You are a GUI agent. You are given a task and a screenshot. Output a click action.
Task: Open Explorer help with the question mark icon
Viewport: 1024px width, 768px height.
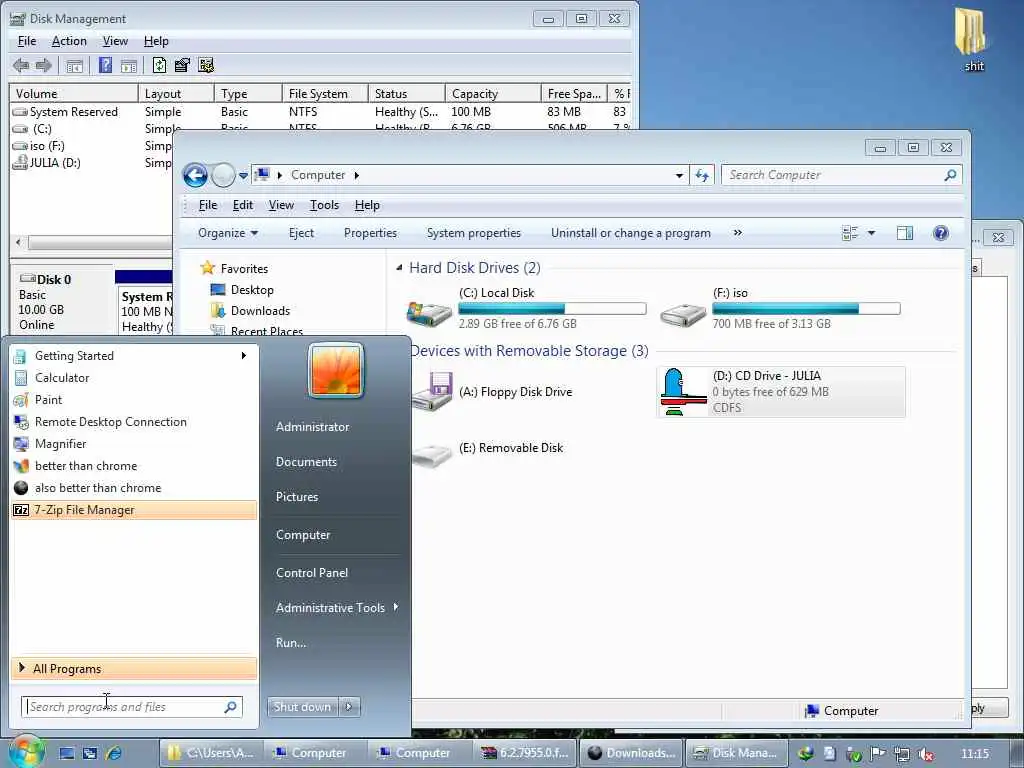tap(940, 233)
